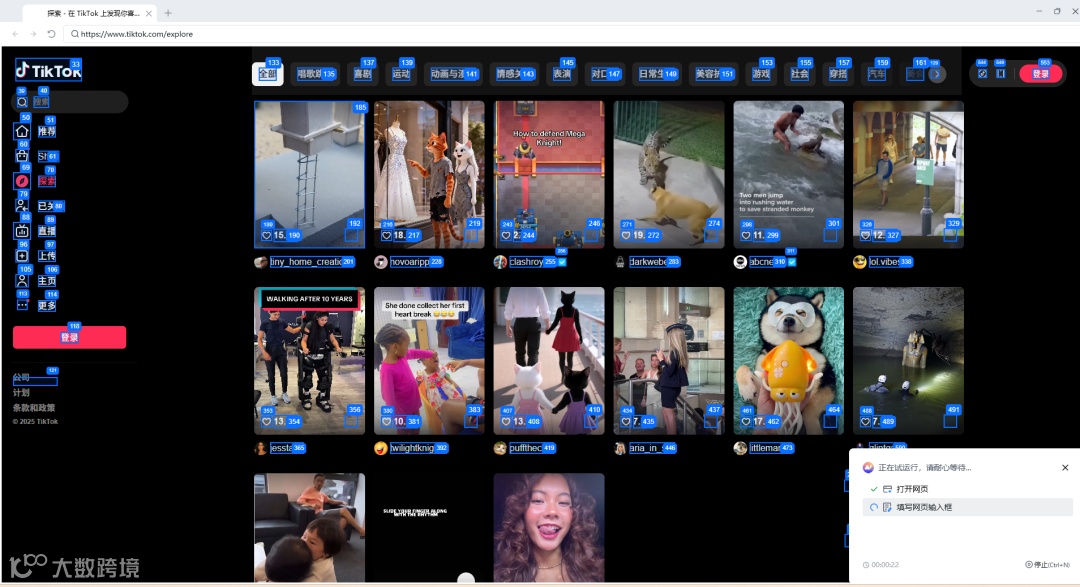Image resolution: width=1080 pixels, height=587 pixels.
Task: Click the 更多 three-dots icon
Action: (22, 305)
